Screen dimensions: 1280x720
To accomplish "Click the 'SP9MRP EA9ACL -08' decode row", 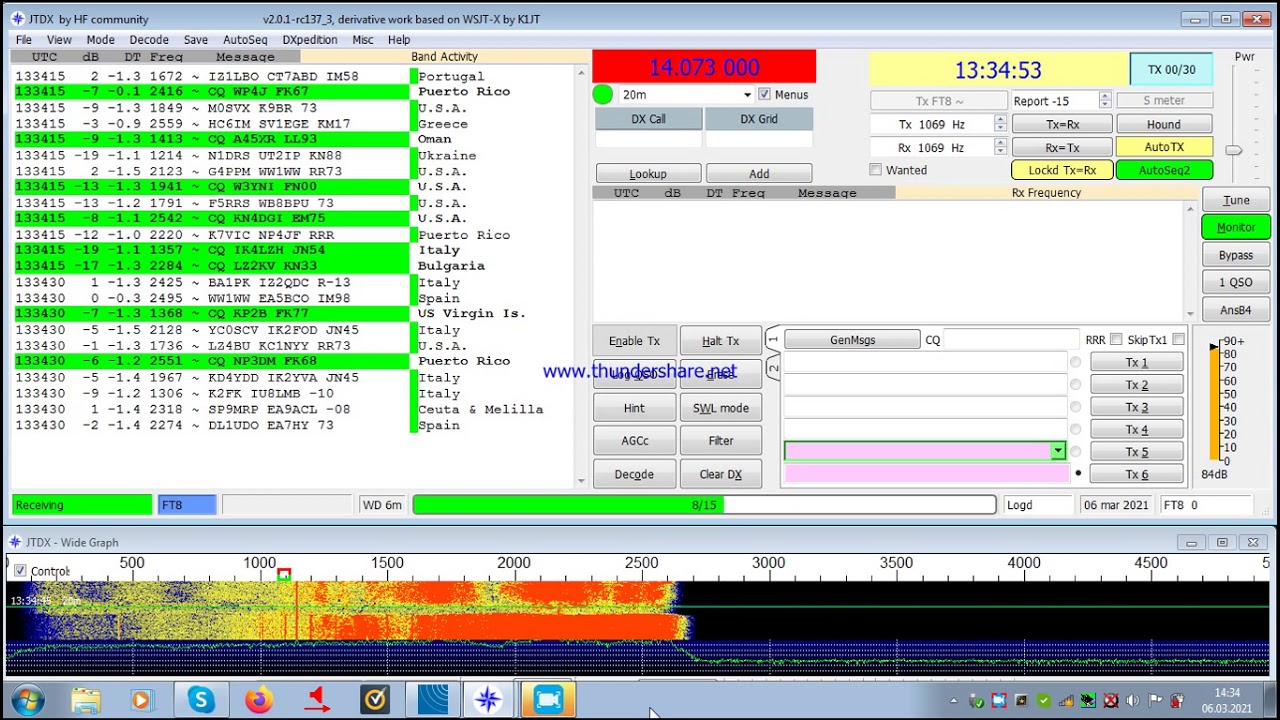I will [x=211, y=409].
